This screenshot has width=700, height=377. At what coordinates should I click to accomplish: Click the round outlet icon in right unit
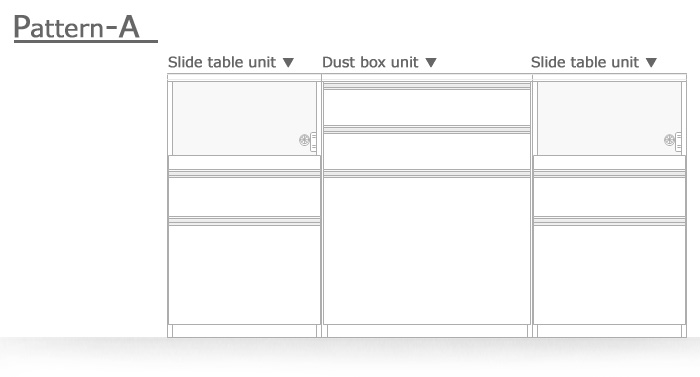(x=669, y=140)
